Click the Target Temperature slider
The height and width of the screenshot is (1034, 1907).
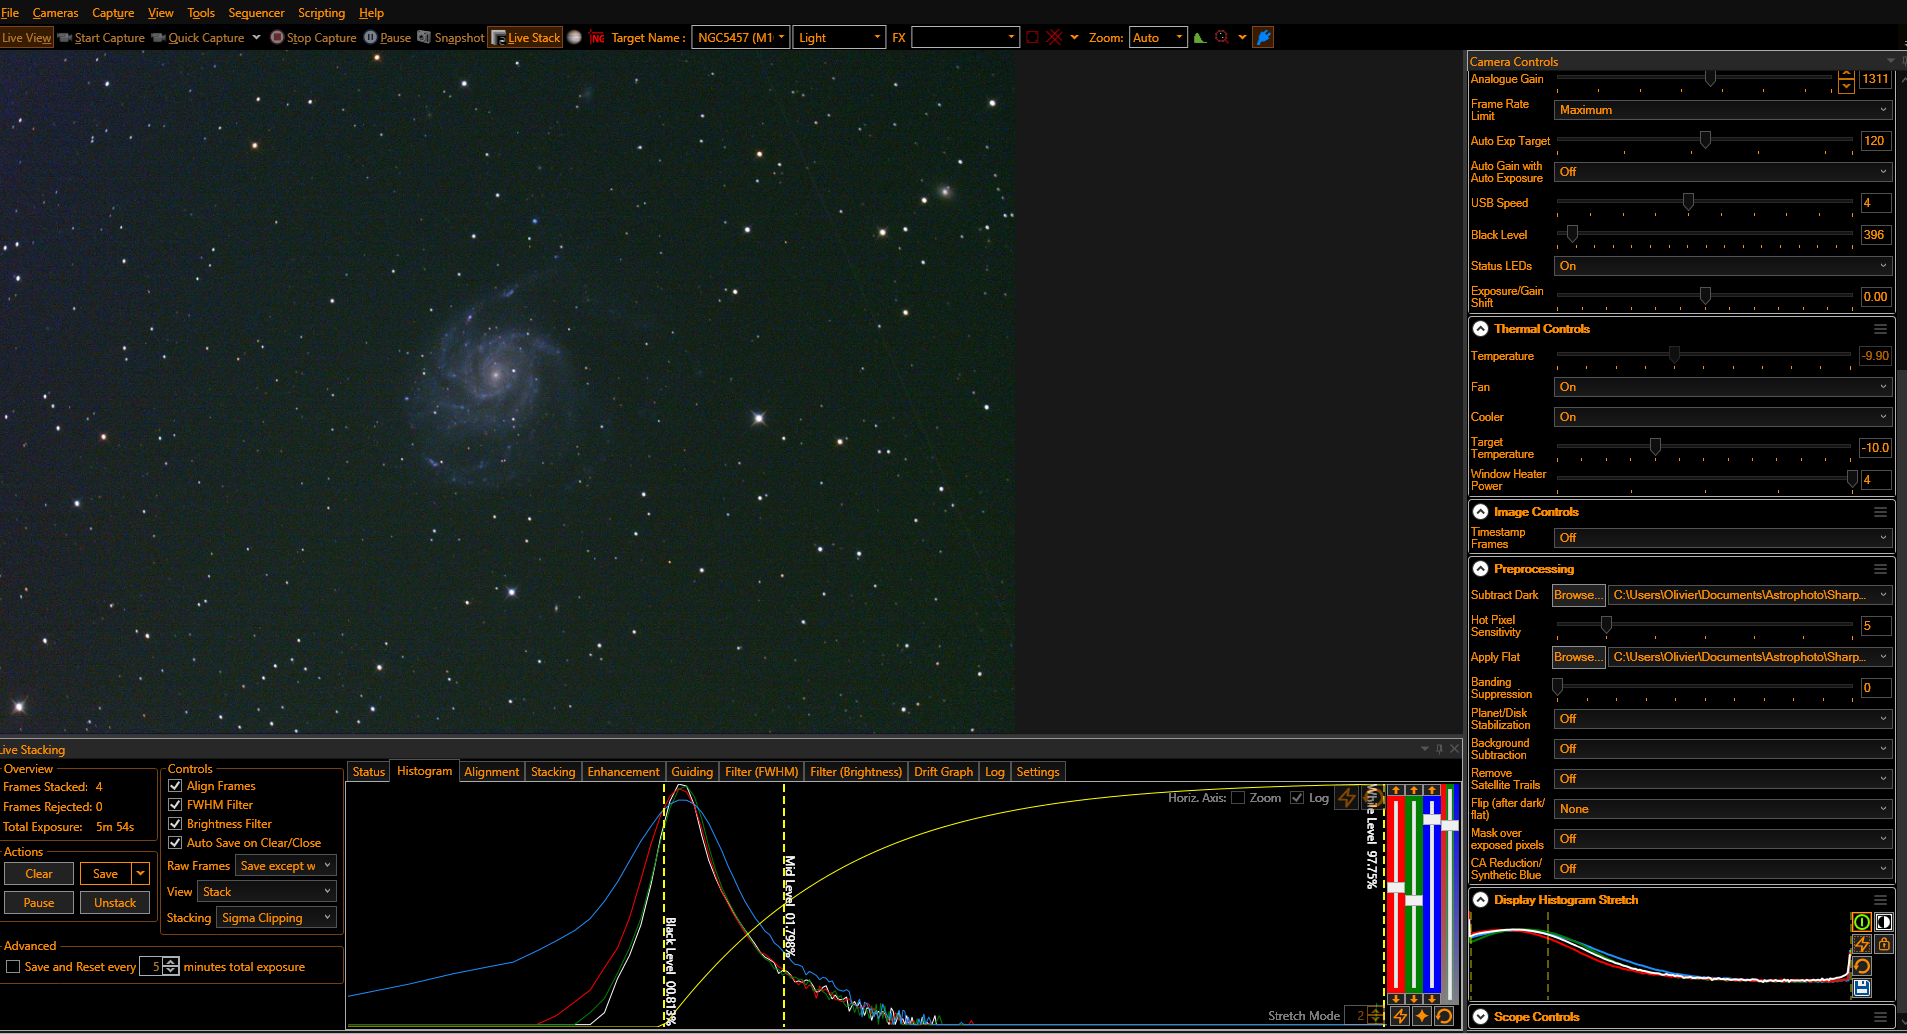click(1704, 447)
